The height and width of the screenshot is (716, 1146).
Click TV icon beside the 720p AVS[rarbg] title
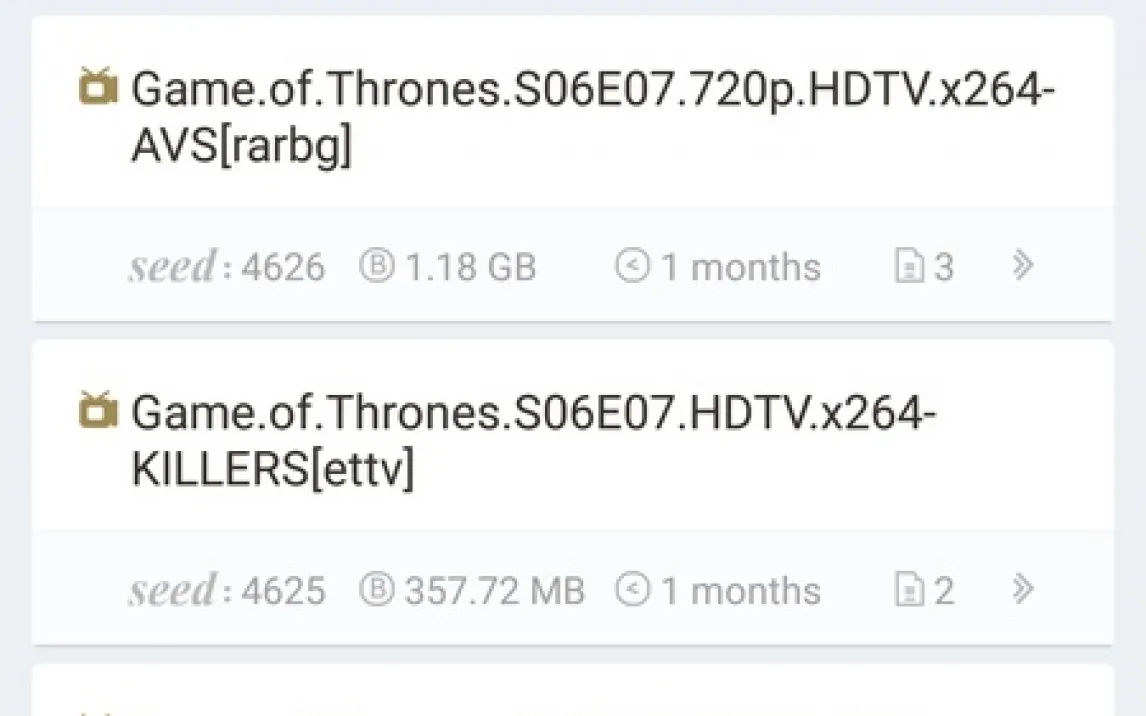coord(98,87)
